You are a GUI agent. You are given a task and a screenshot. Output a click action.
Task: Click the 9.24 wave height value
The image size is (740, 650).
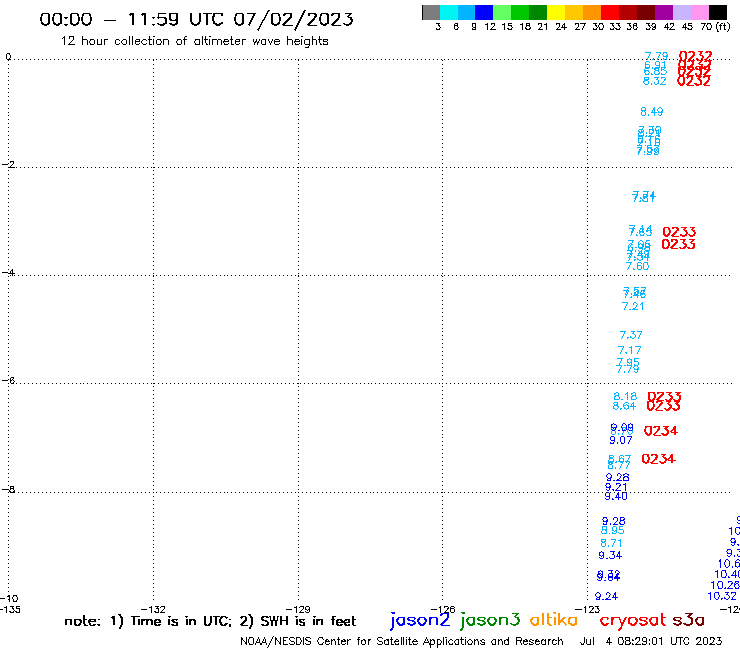pyautogui.click(x=606, y=597)
